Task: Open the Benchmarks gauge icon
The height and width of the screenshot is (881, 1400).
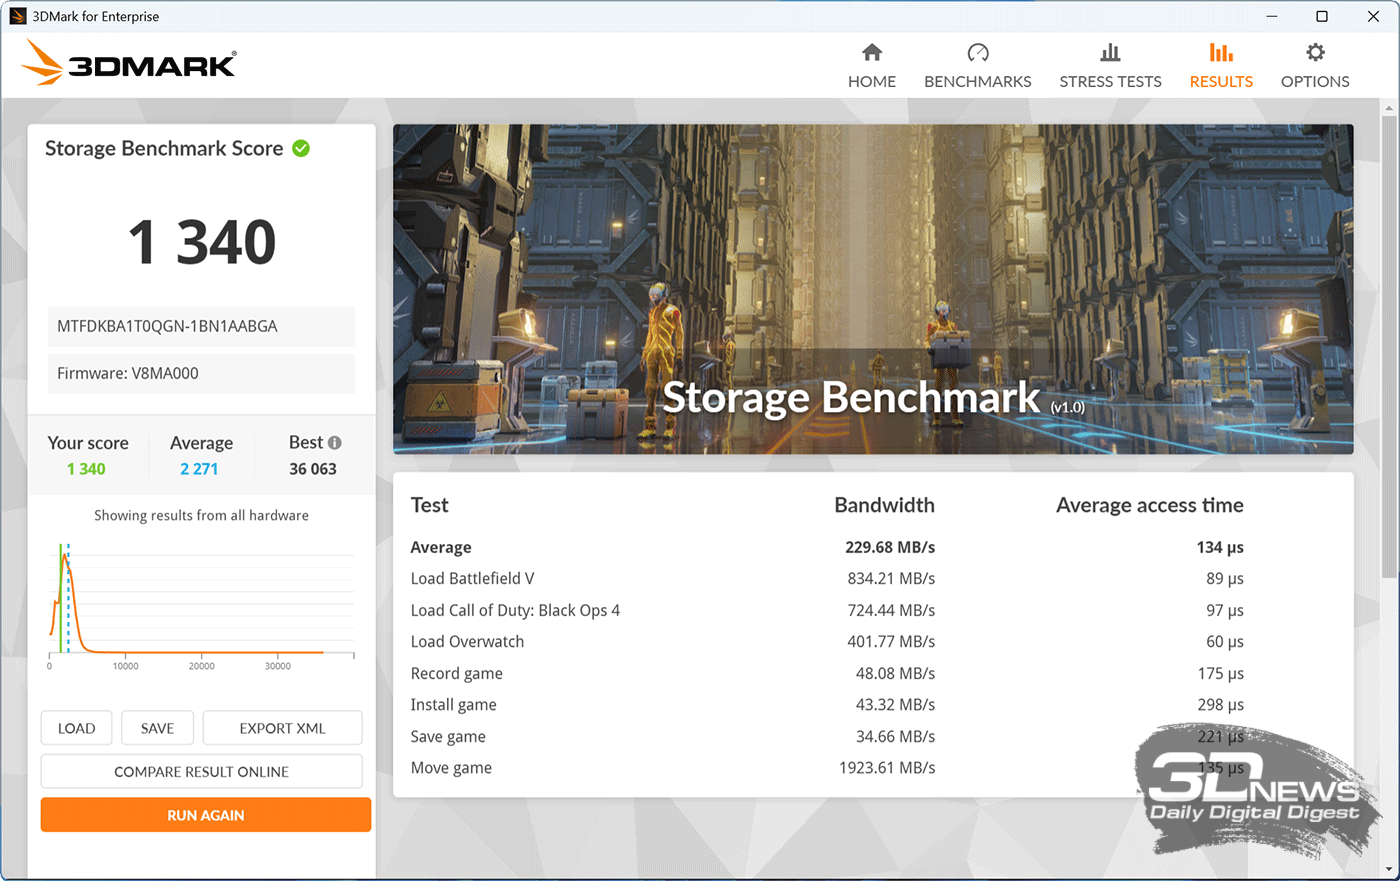Action: pos(978,52)
